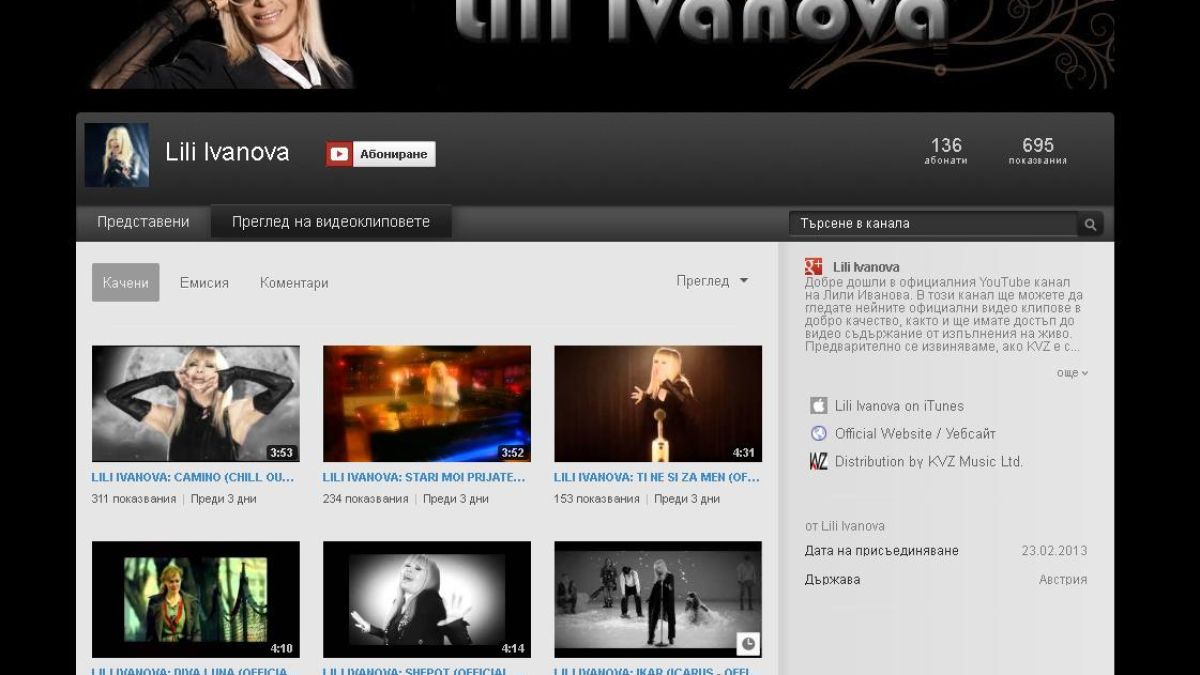Open the Коментари section

pos(294,283)
